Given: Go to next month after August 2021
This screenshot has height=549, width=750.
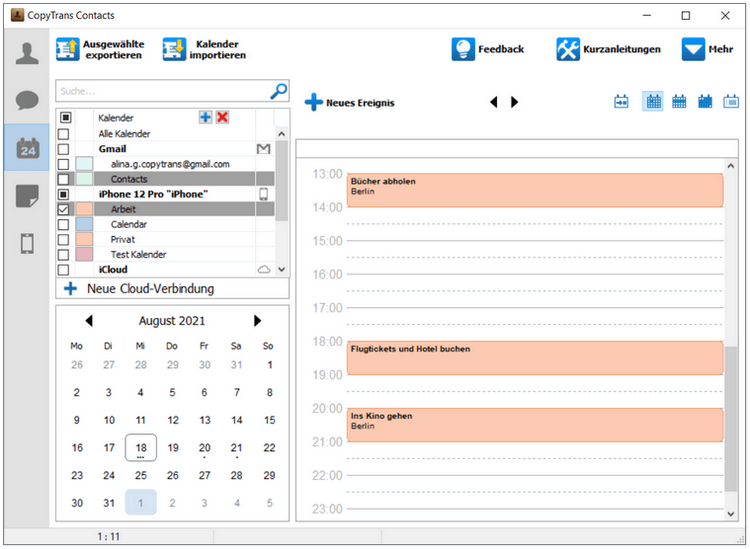Looking at the screenshot, I should (257, 320).
